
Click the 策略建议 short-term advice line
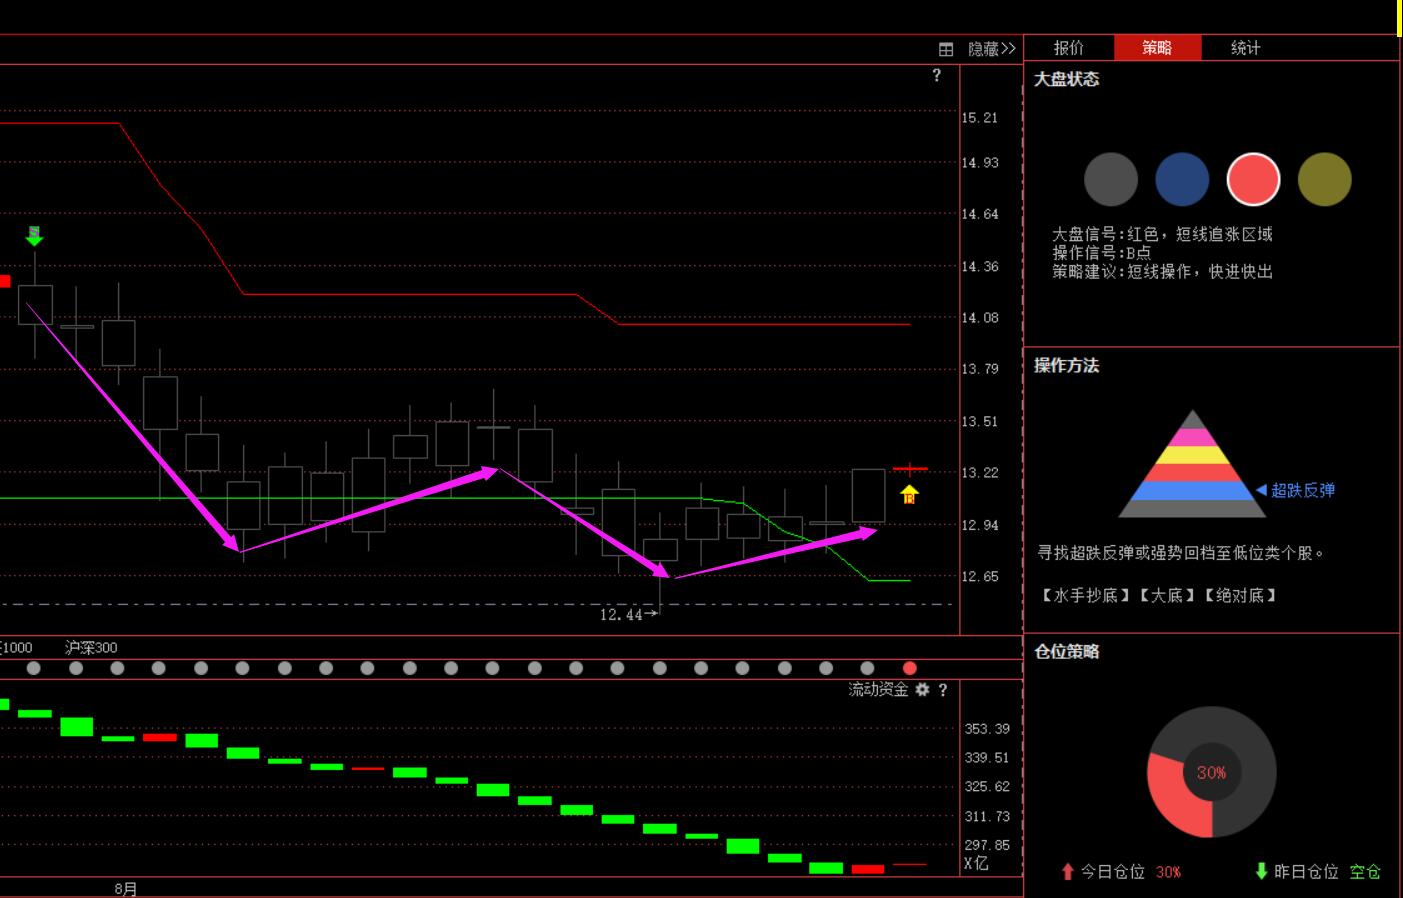[x=1162, y=272]
